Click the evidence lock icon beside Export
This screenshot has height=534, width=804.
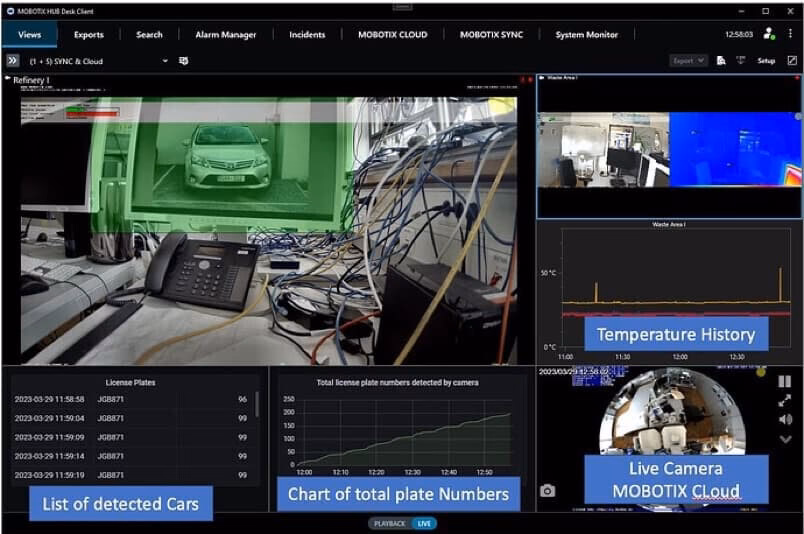[x=721, y=61]
